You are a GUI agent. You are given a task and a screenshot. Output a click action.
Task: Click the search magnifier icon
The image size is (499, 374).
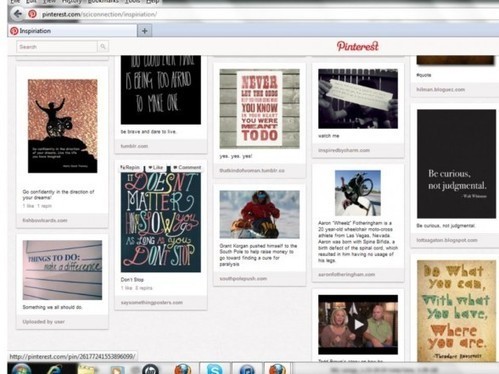pyautogui.click(x=103, y=47)
